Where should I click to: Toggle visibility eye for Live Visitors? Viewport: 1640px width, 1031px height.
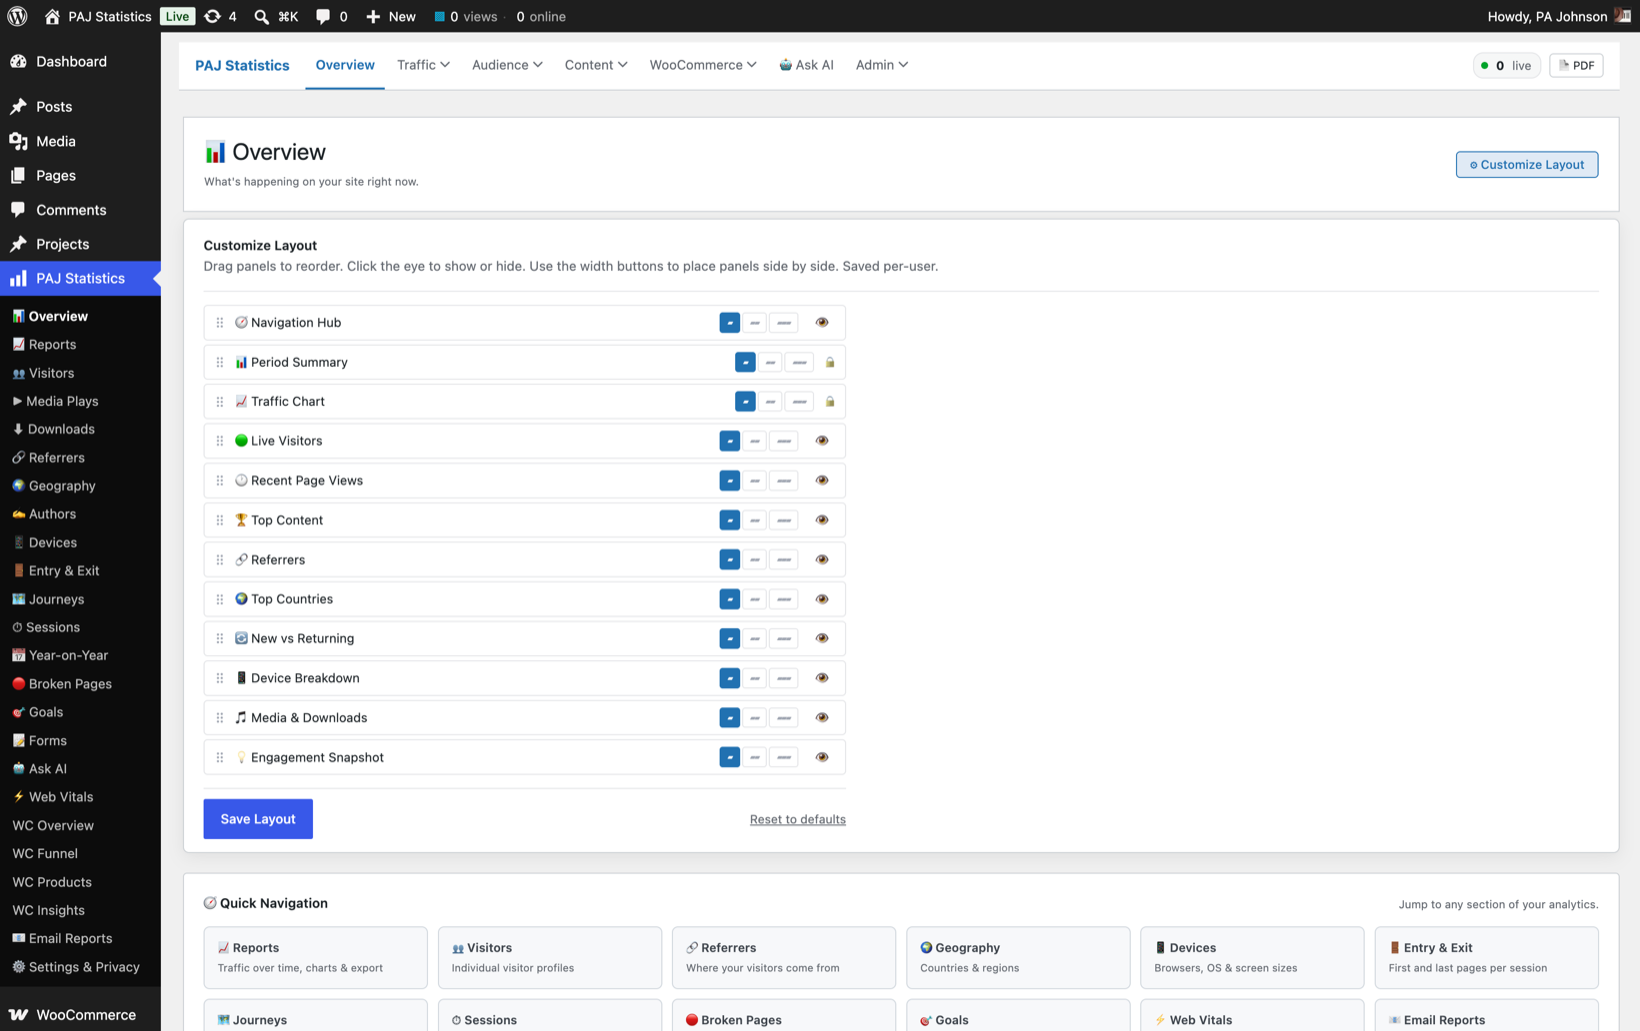click(822, 441)
